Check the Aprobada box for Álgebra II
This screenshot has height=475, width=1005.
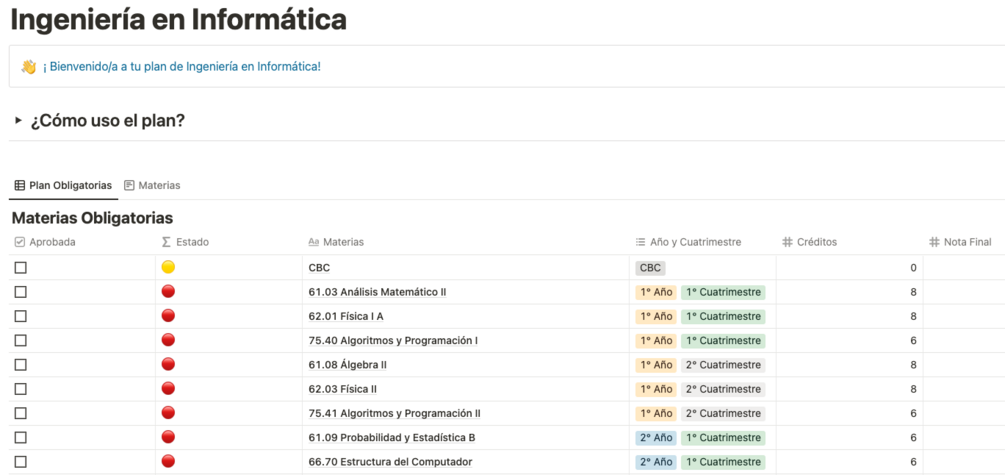pyautogui.click(x=21, y=365)
